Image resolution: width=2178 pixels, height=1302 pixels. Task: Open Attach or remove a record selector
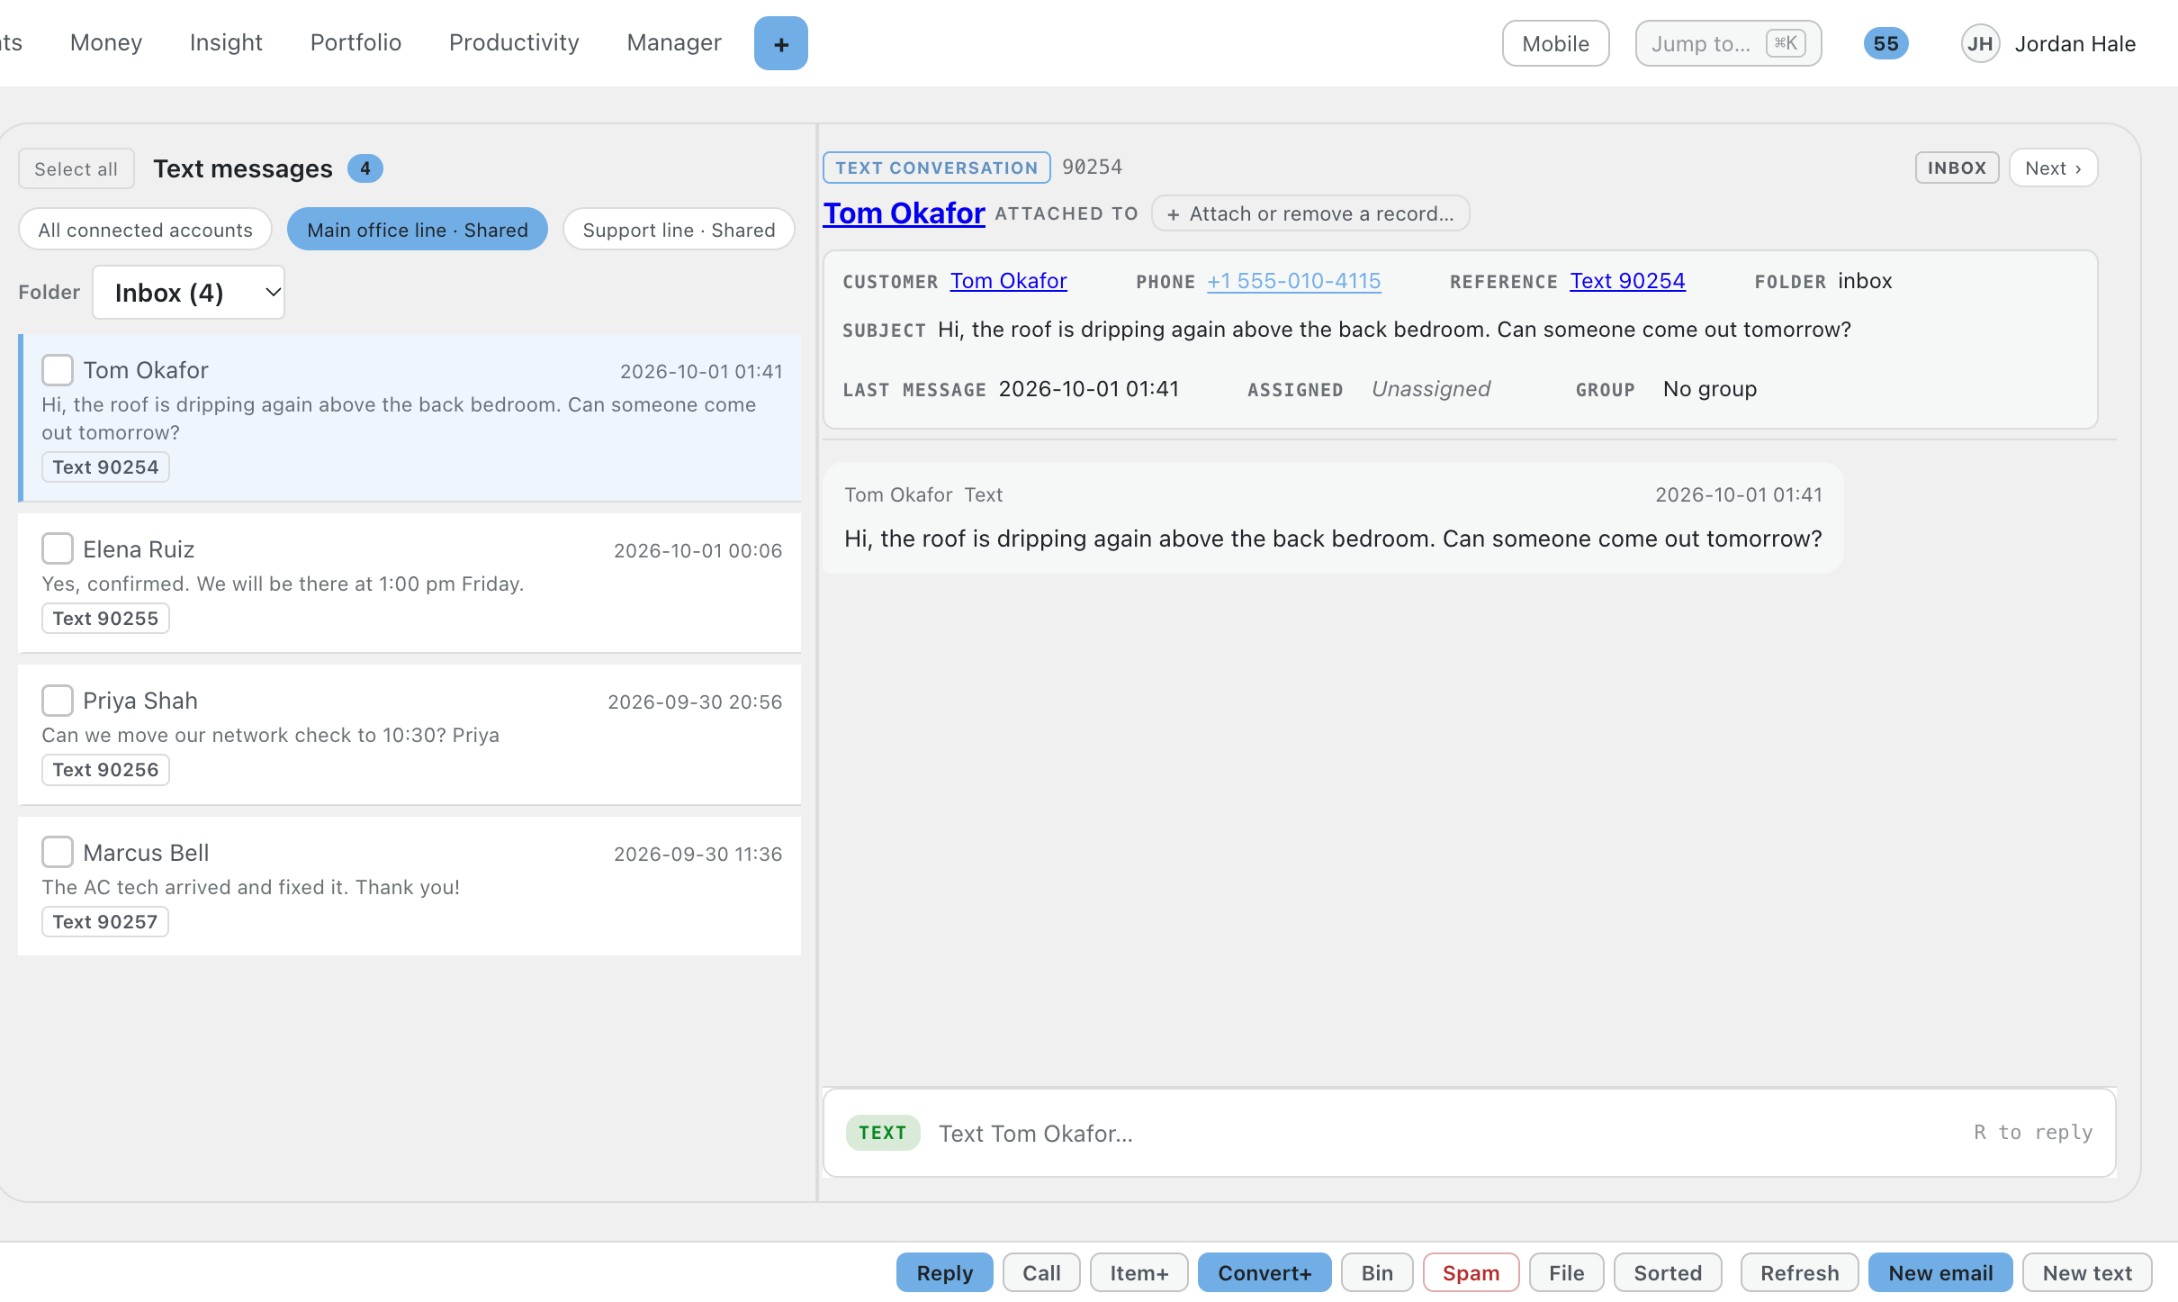[1310, 213]
